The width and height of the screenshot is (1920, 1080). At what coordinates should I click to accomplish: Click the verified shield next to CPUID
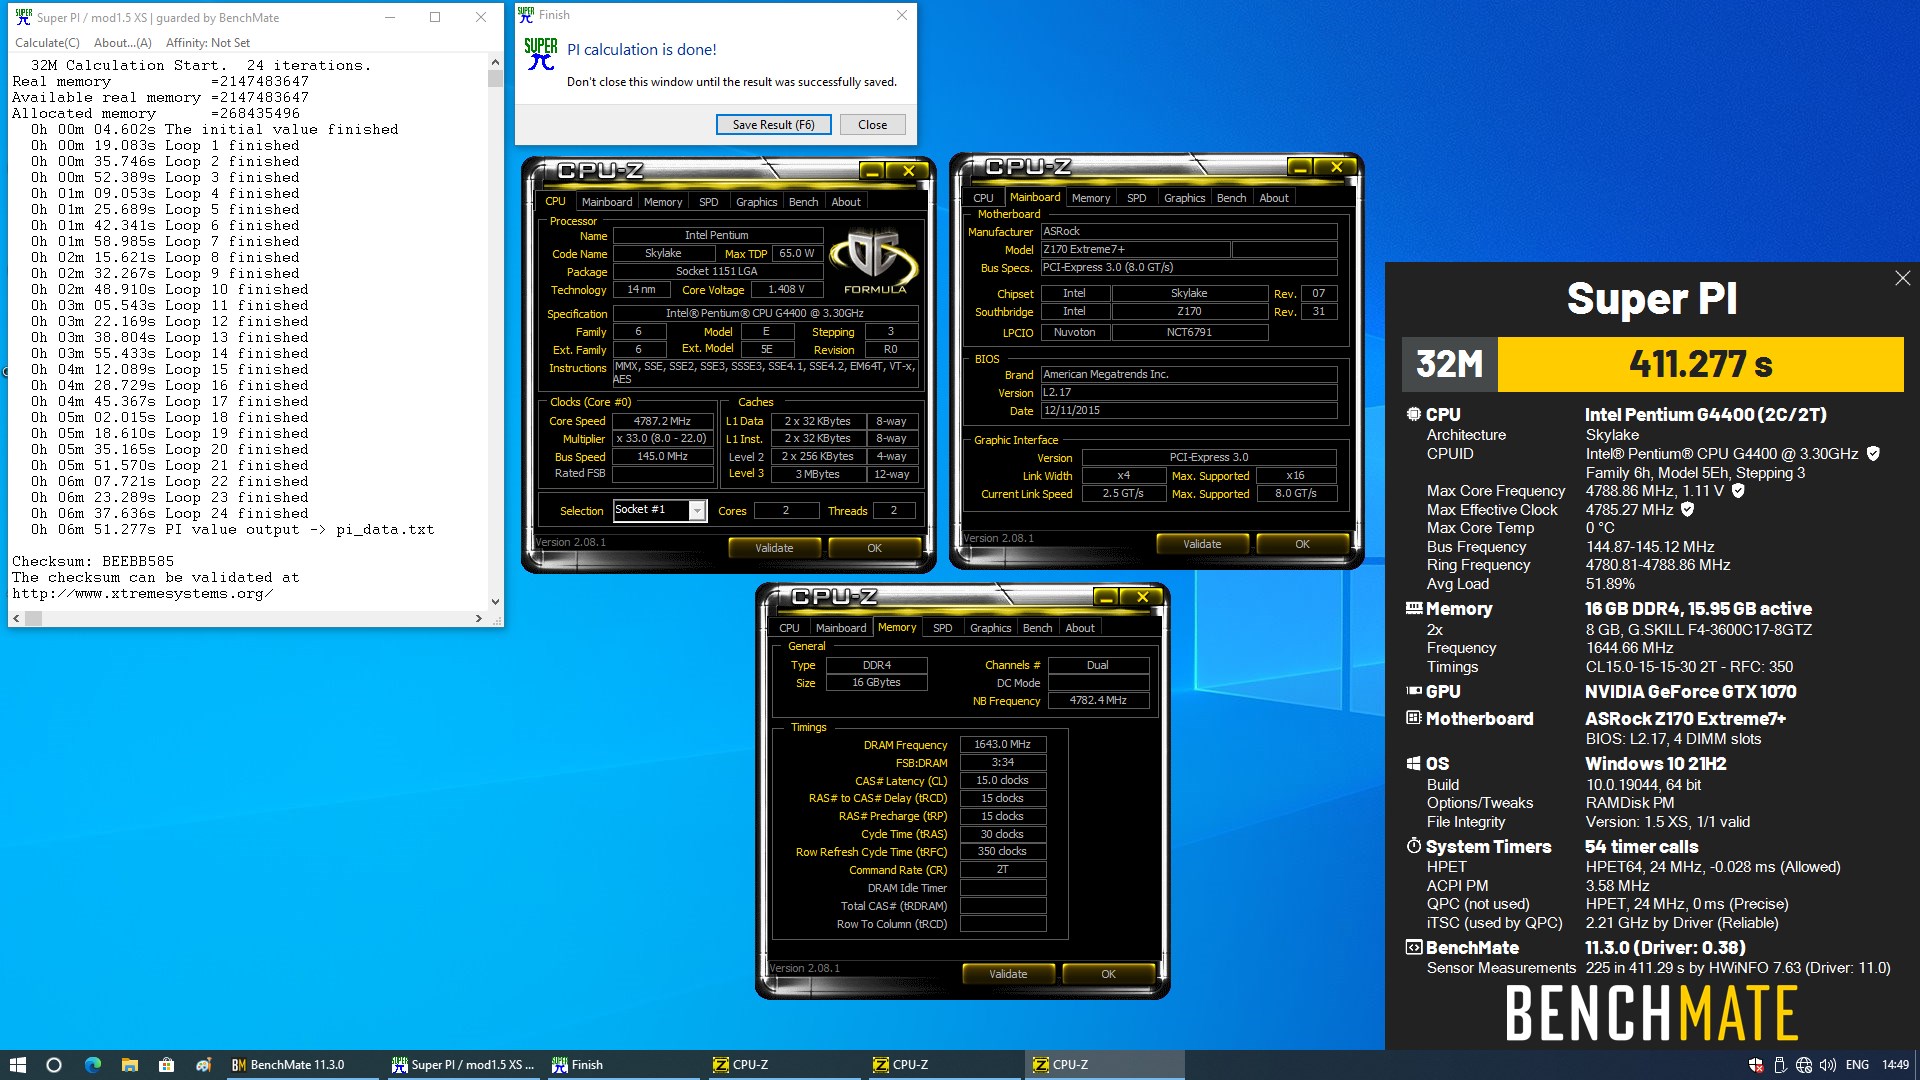coord(1873,454)
